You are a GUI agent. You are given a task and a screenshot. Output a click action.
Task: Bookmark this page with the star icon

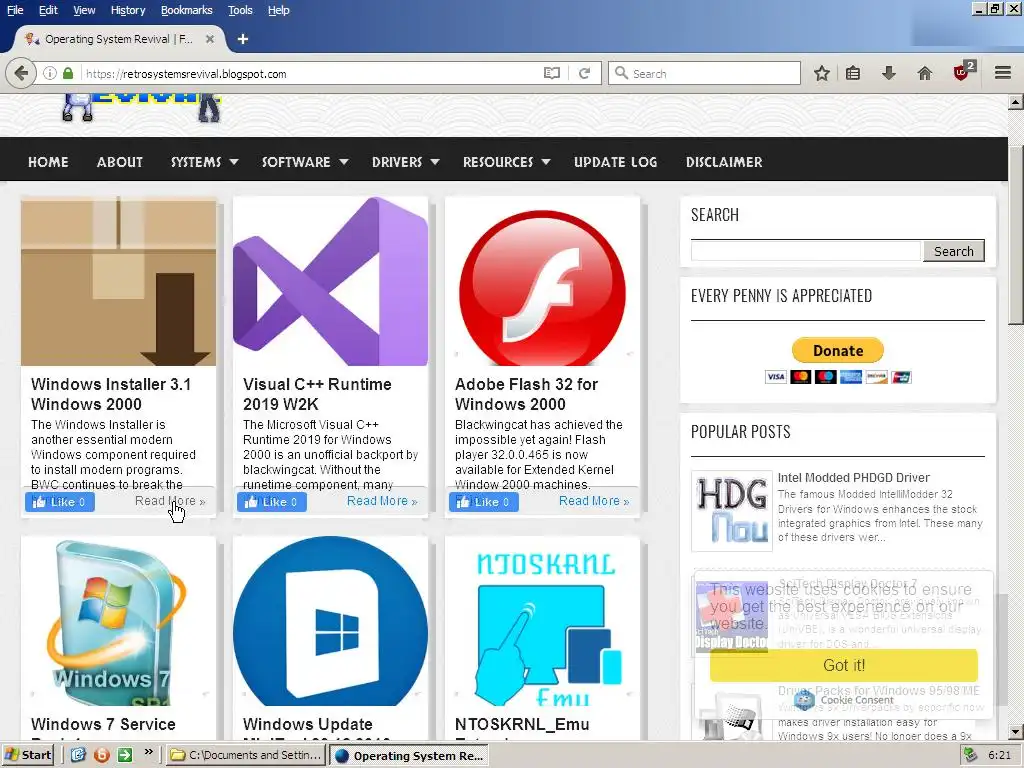point(822,73)
